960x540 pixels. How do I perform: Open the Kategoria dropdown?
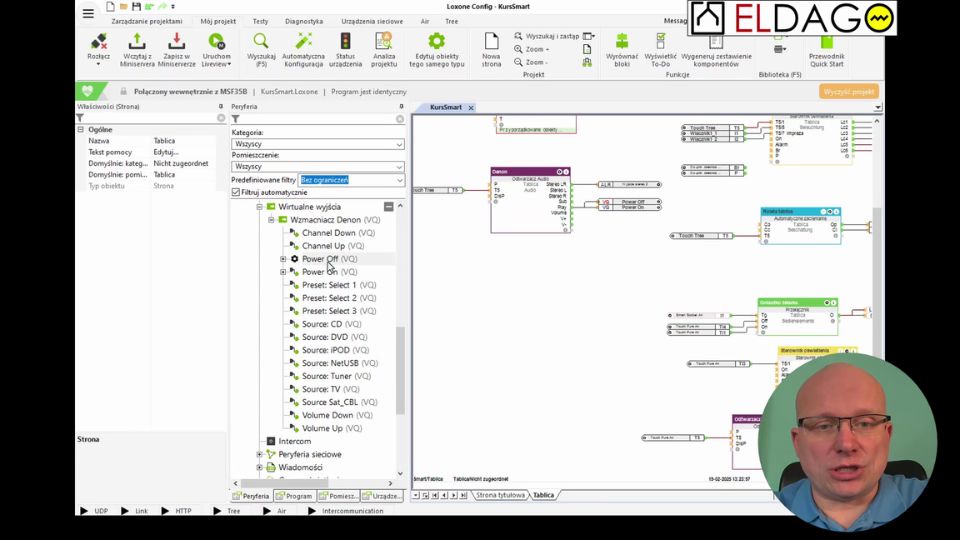[317, 144]
